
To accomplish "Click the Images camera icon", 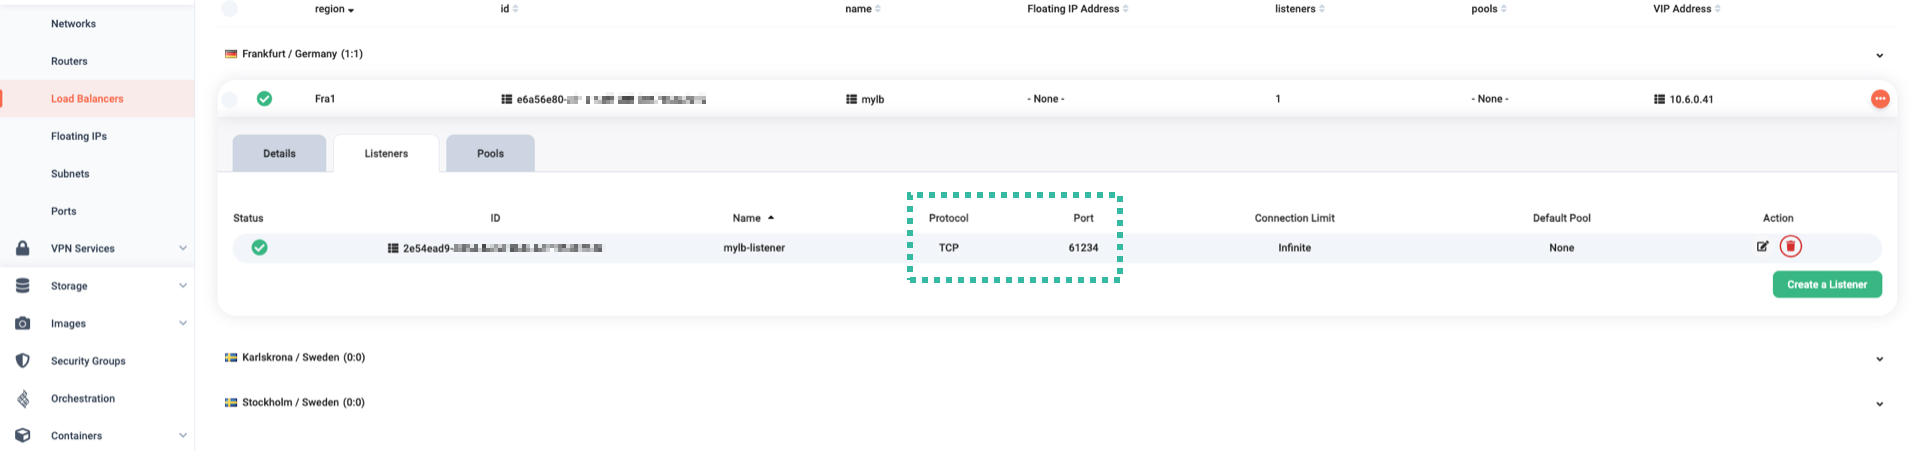I will [22, 323].
